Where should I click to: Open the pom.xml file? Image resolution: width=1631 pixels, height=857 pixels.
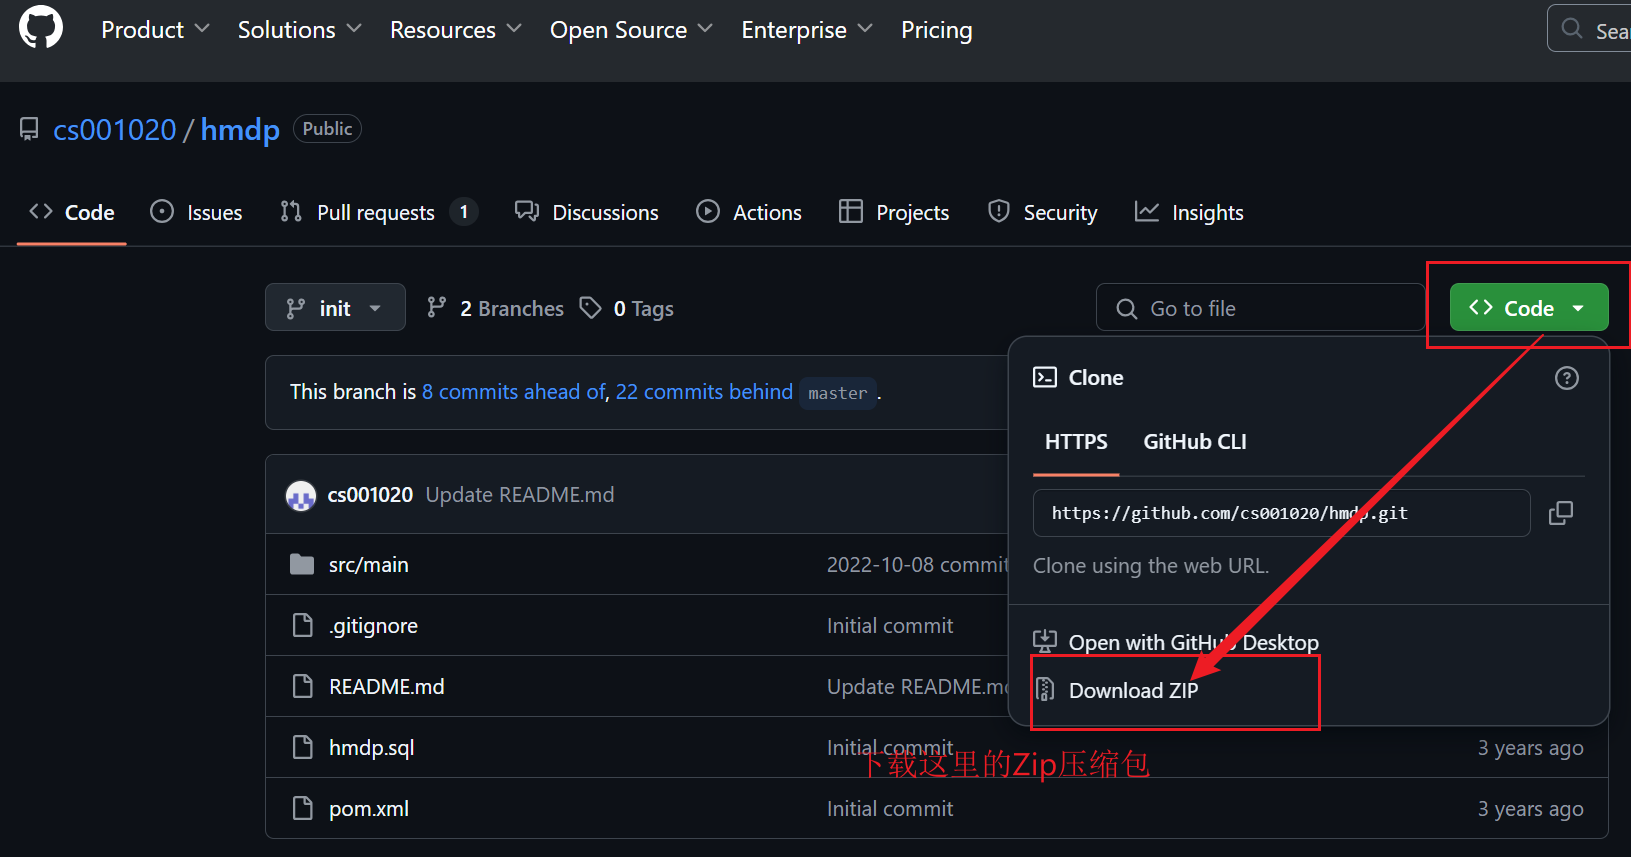368,809
